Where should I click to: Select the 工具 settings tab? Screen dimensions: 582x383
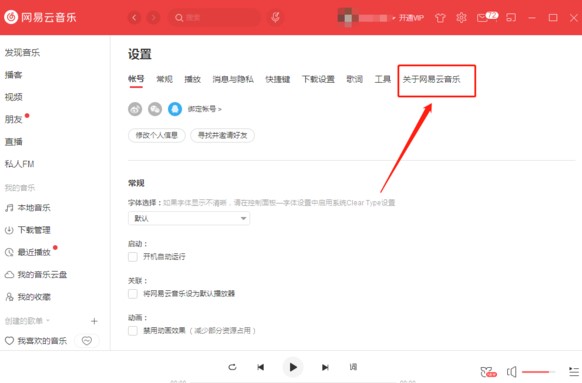(x=383, y=79)
